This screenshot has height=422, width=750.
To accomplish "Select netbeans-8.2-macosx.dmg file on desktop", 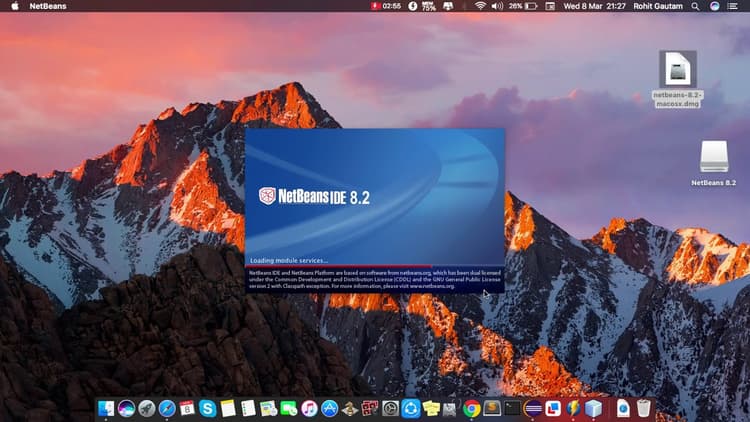I will coord(677,79).
